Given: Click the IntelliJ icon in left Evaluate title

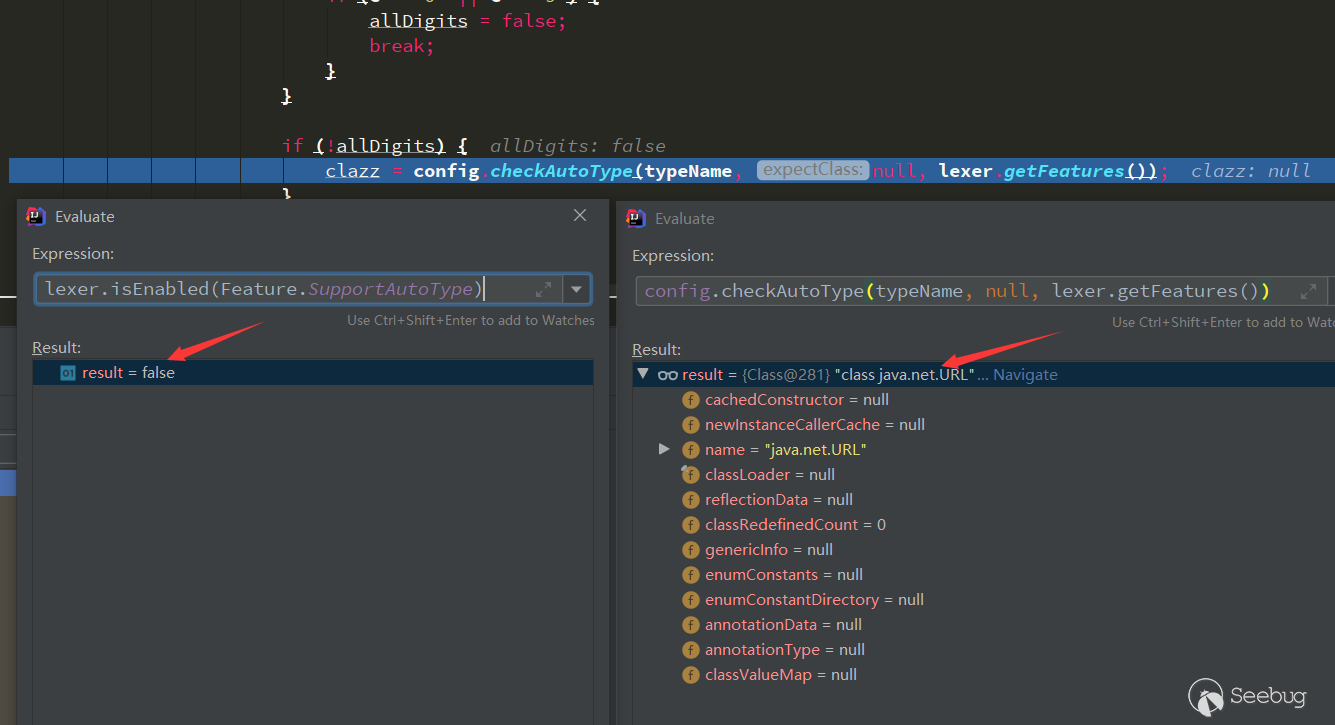Looking at the screenshot, I should [36, 216].
